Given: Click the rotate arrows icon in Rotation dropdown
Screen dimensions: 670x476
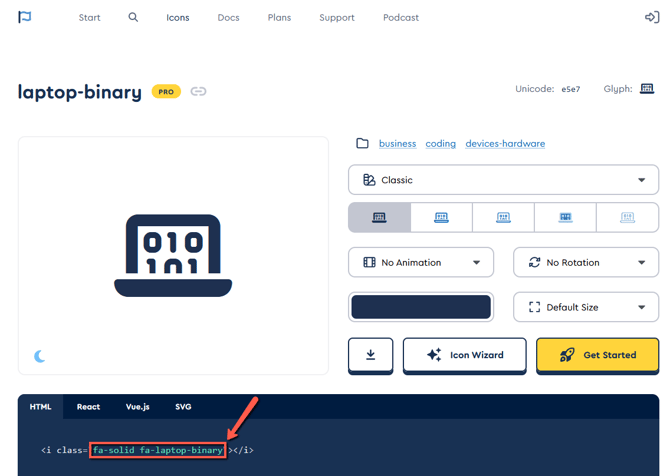Looking at the screenshot, I should coord(534,262).
